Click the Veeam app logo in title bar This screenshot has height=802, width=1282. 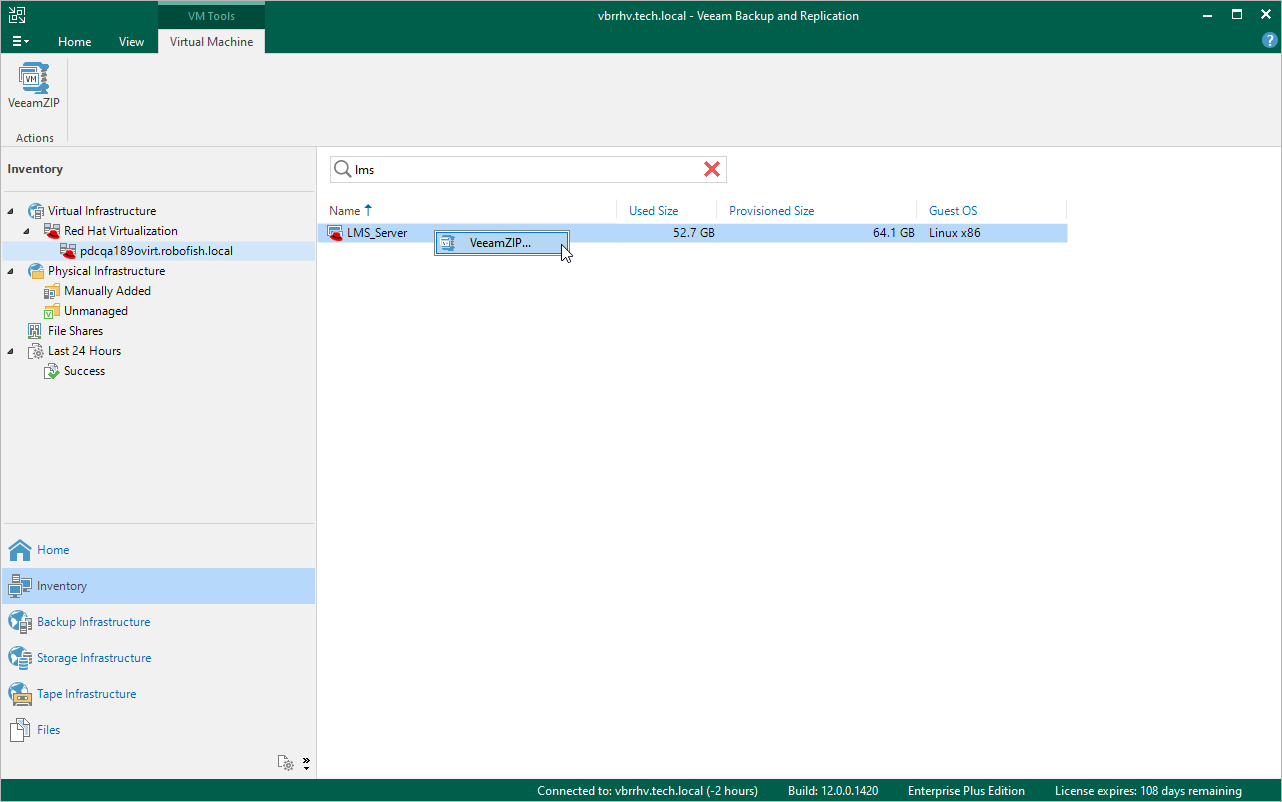(x=16, y=15)
